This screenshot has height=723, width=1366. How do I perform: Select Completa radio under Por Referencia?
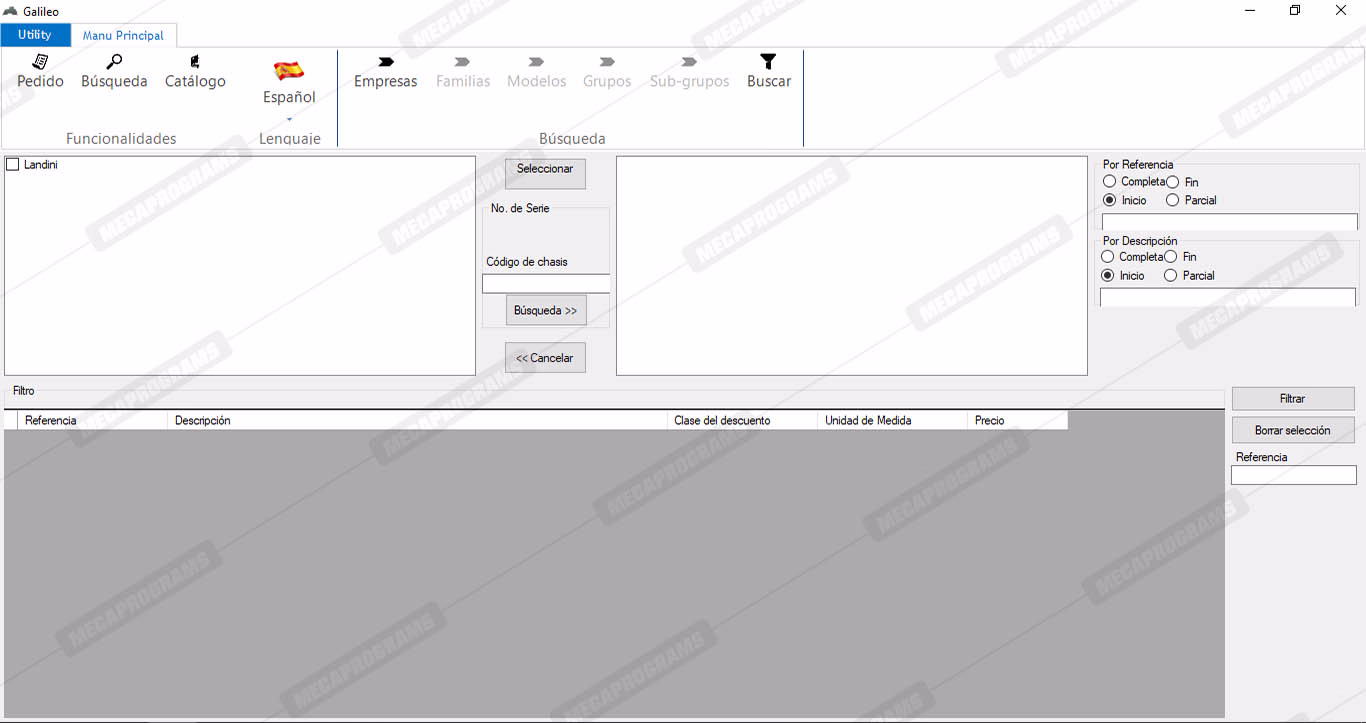point(1109,182)
